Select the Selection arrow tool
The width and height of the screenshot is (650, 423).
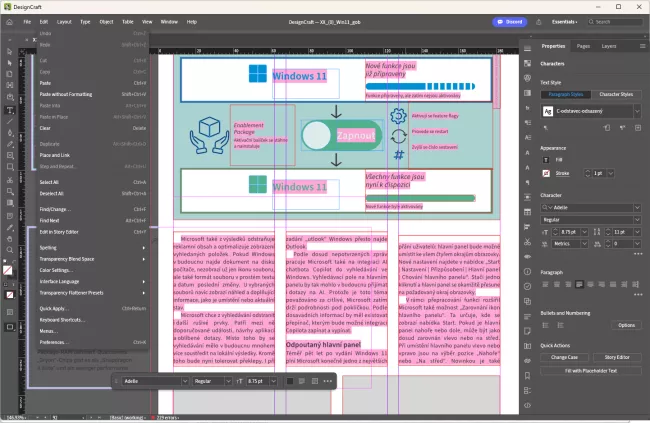(10, 52)
